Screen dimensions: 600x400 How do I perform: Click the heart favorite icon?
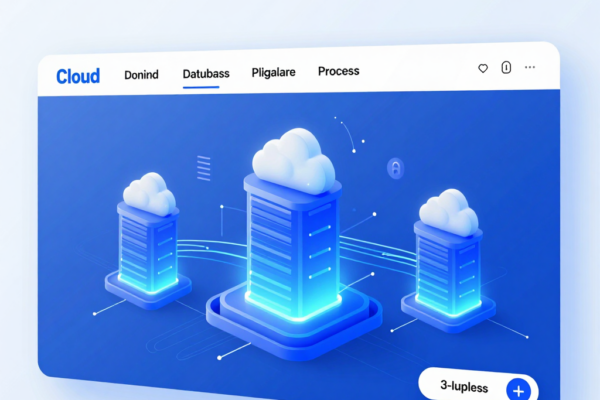483,69
